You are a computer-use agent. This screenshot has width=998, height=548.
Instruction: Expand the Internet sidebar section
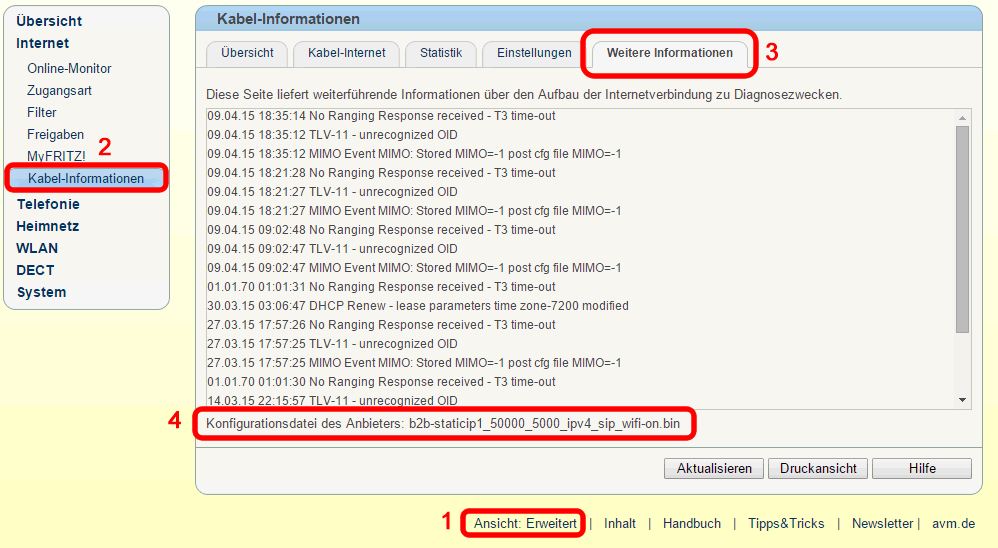click(43, 43)
